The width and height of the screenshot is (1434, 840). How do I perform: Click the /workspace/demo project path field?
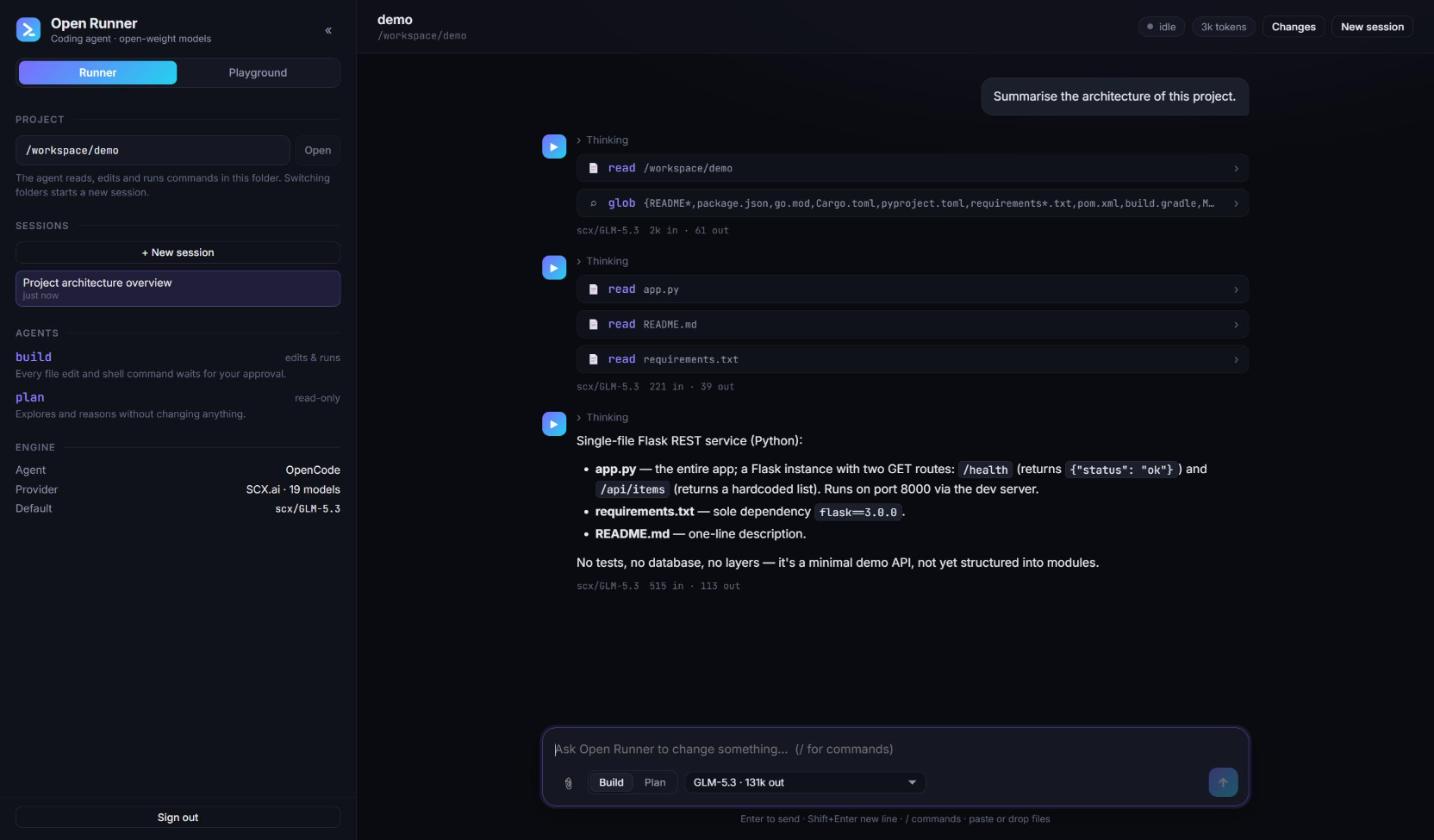(x=153, y=151)
